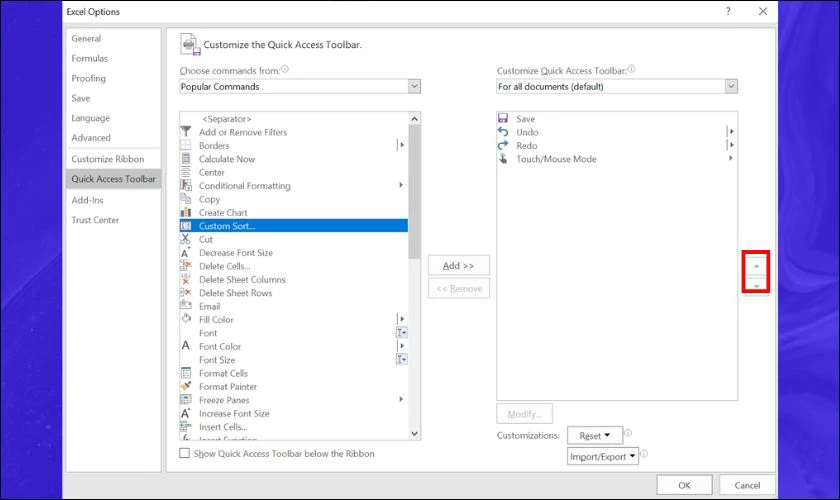Image resolution: width=840 pixels, height=500 pixels.
Task: Click the Center alignment icon
Action: (186, 172)
